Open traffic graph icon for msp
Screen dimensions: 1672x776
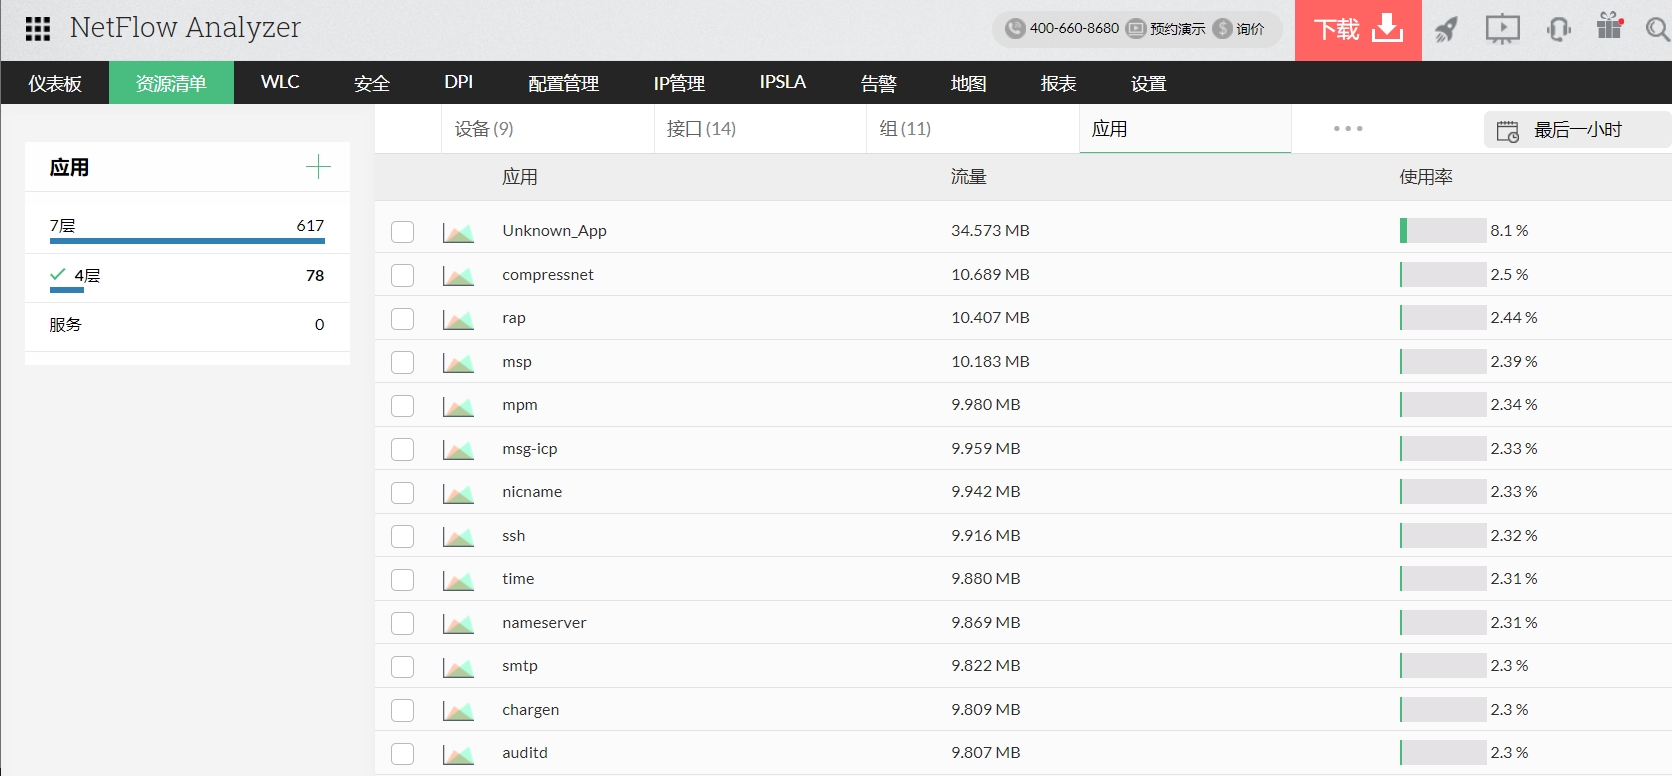pos(458,362)
